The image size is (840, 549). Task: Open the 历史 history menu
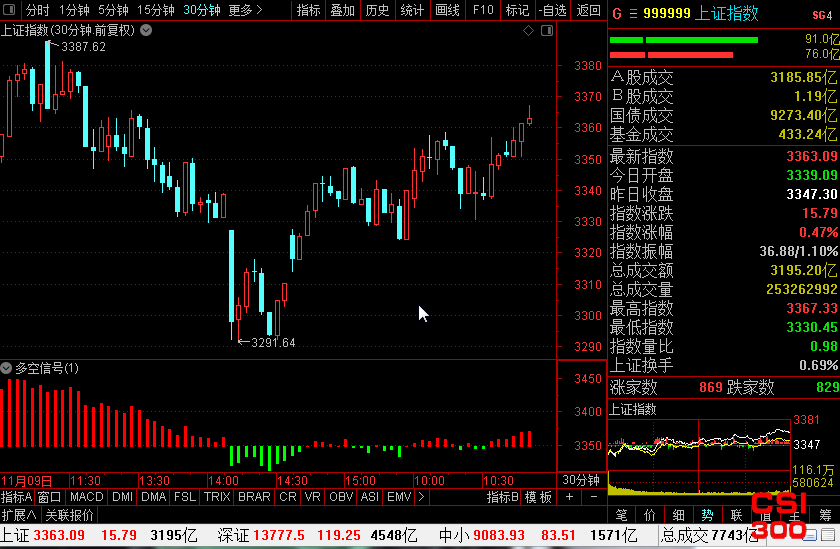377,10
